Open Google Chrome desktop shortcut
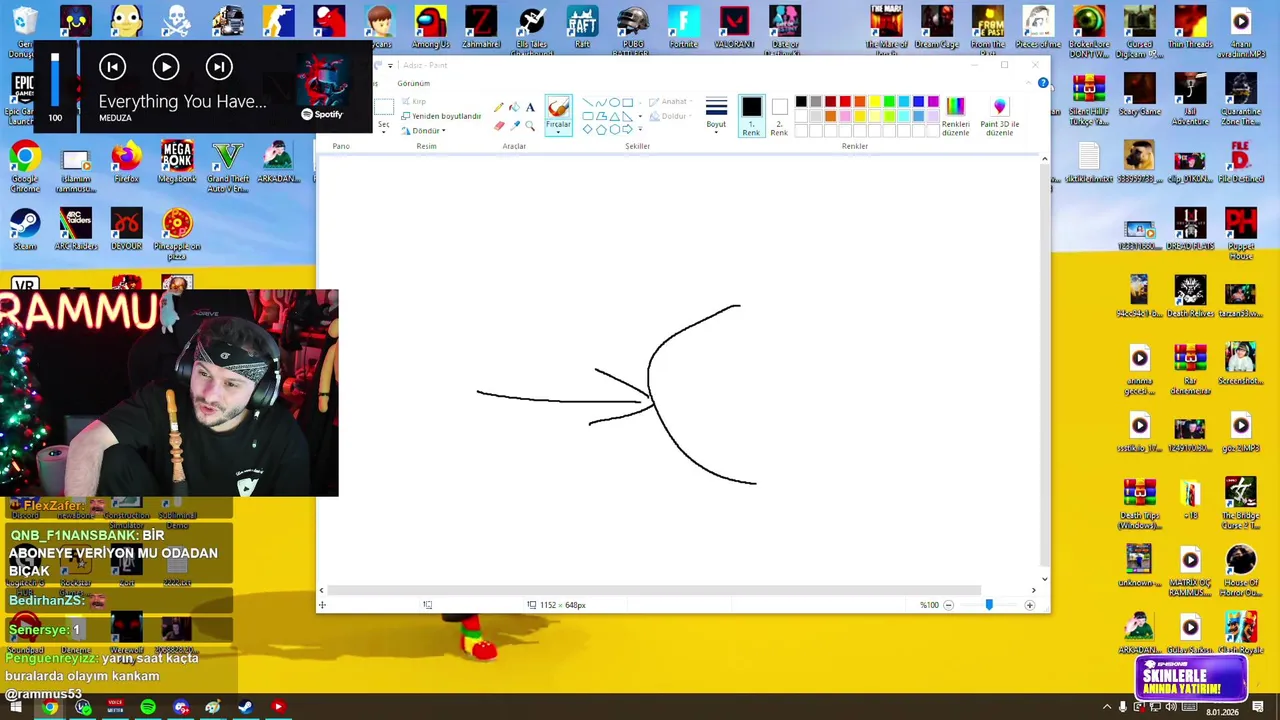The width and height of the screenshot is (1280, 720). [25, 167]
